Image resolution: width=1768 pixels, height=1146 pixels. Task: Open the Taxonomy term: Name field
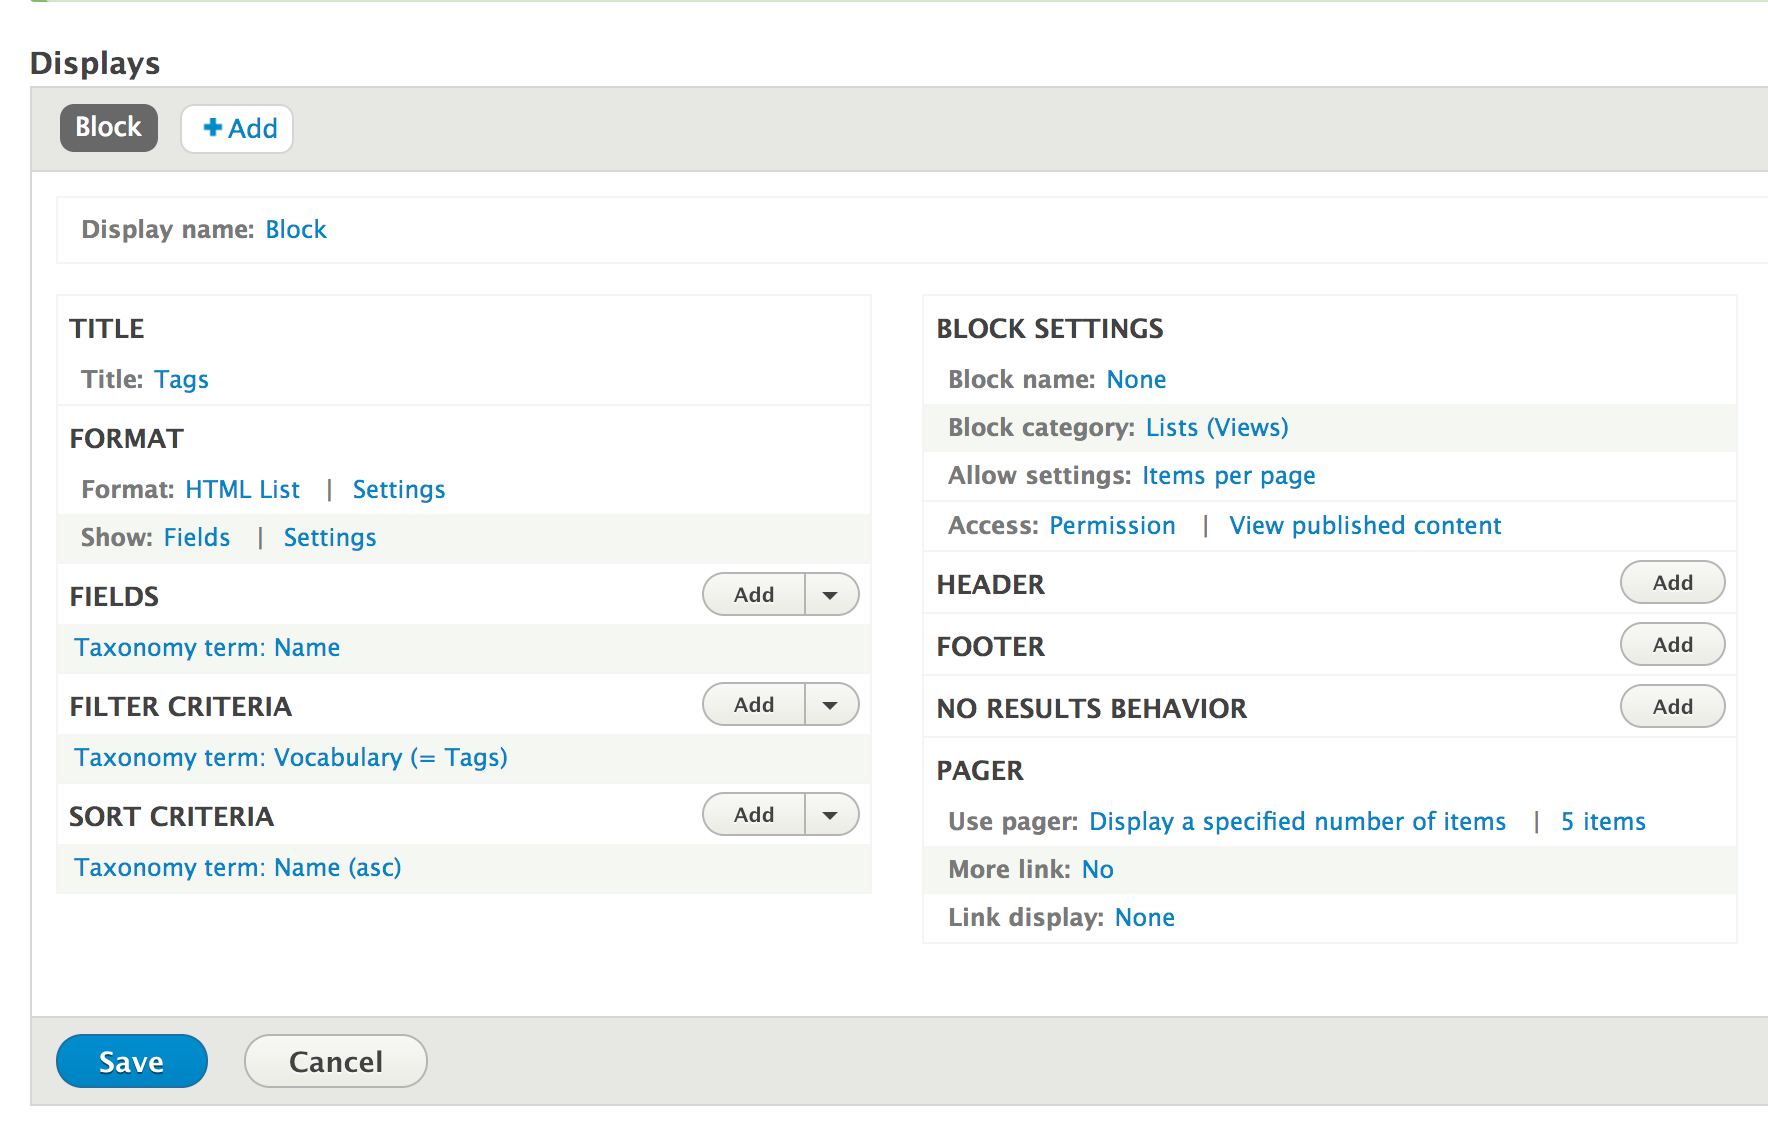point(207,647)
